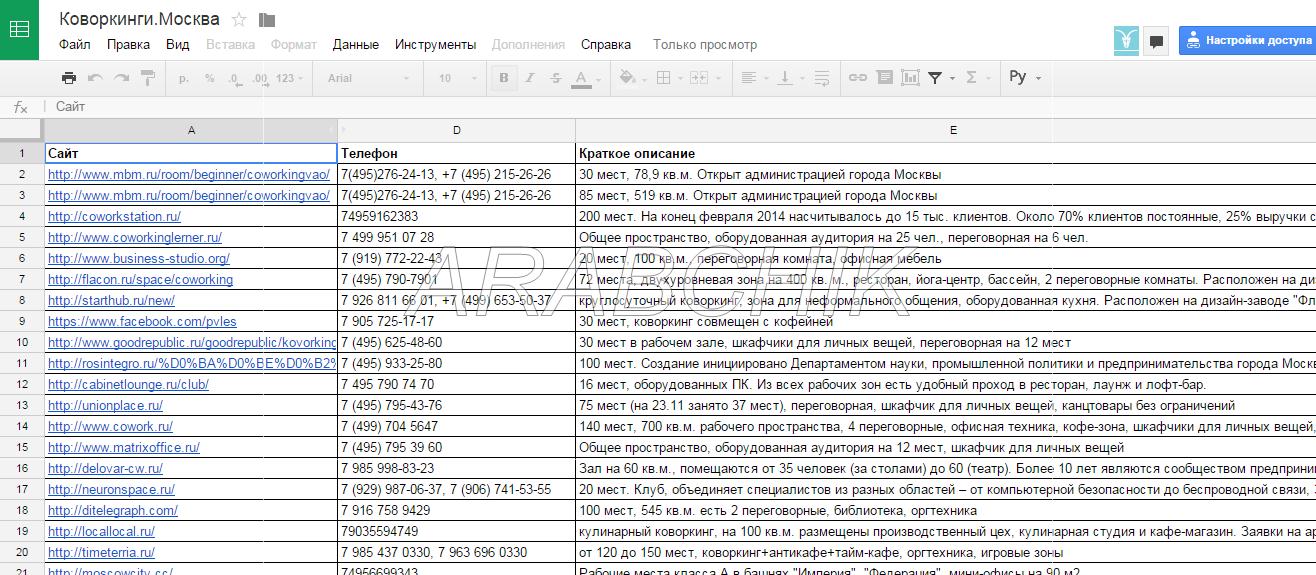Click the insert chart icon
This screenshot has height=575, width=1316.
click(x=910, y=78)
